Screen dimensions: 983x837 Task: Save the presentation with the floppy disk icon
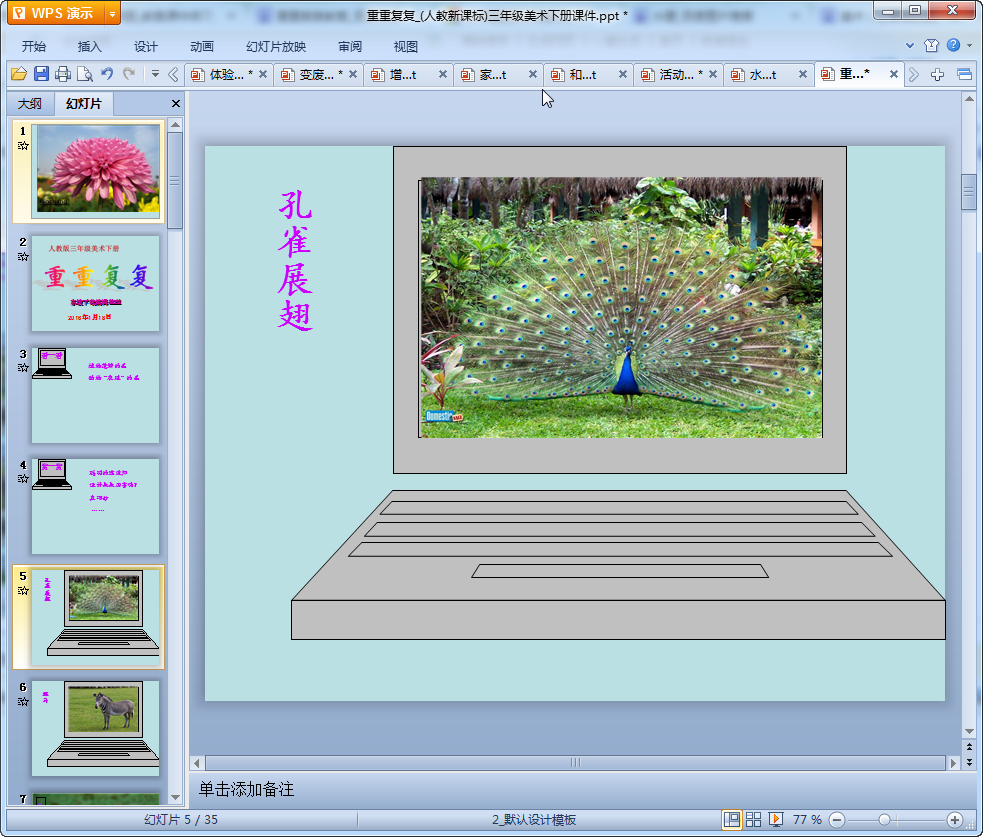(x=41, y=74)
